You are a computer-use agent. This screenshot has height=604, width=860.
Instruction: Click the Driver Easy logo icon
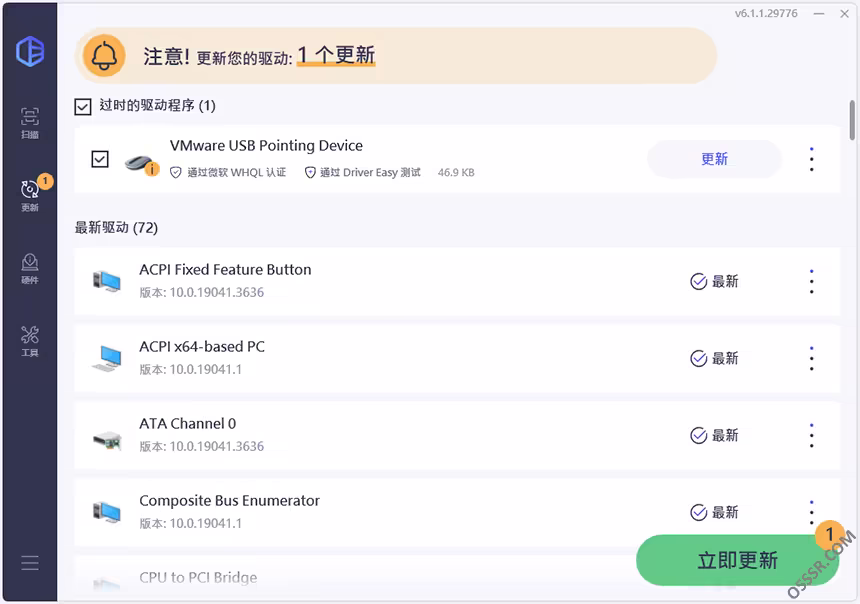(x=30, y=52)
